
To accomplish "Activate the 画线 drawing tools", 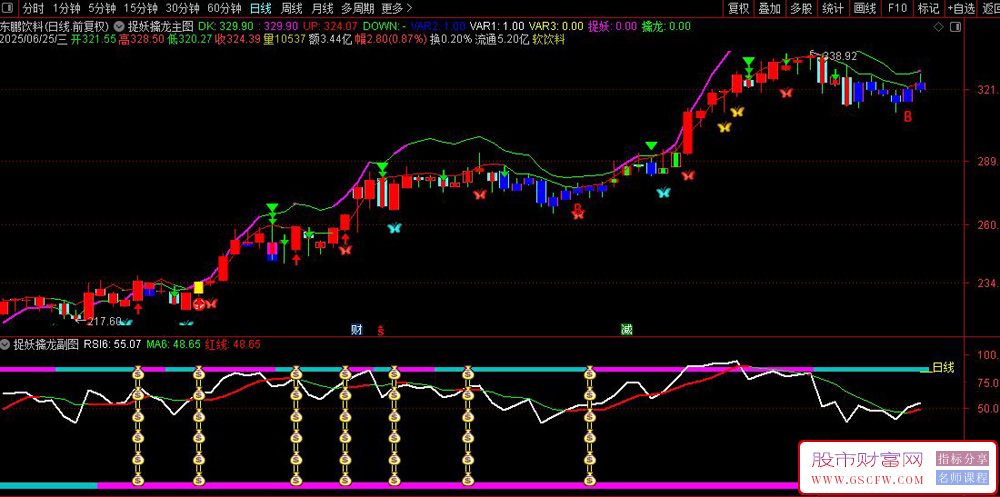I will 865,8.
